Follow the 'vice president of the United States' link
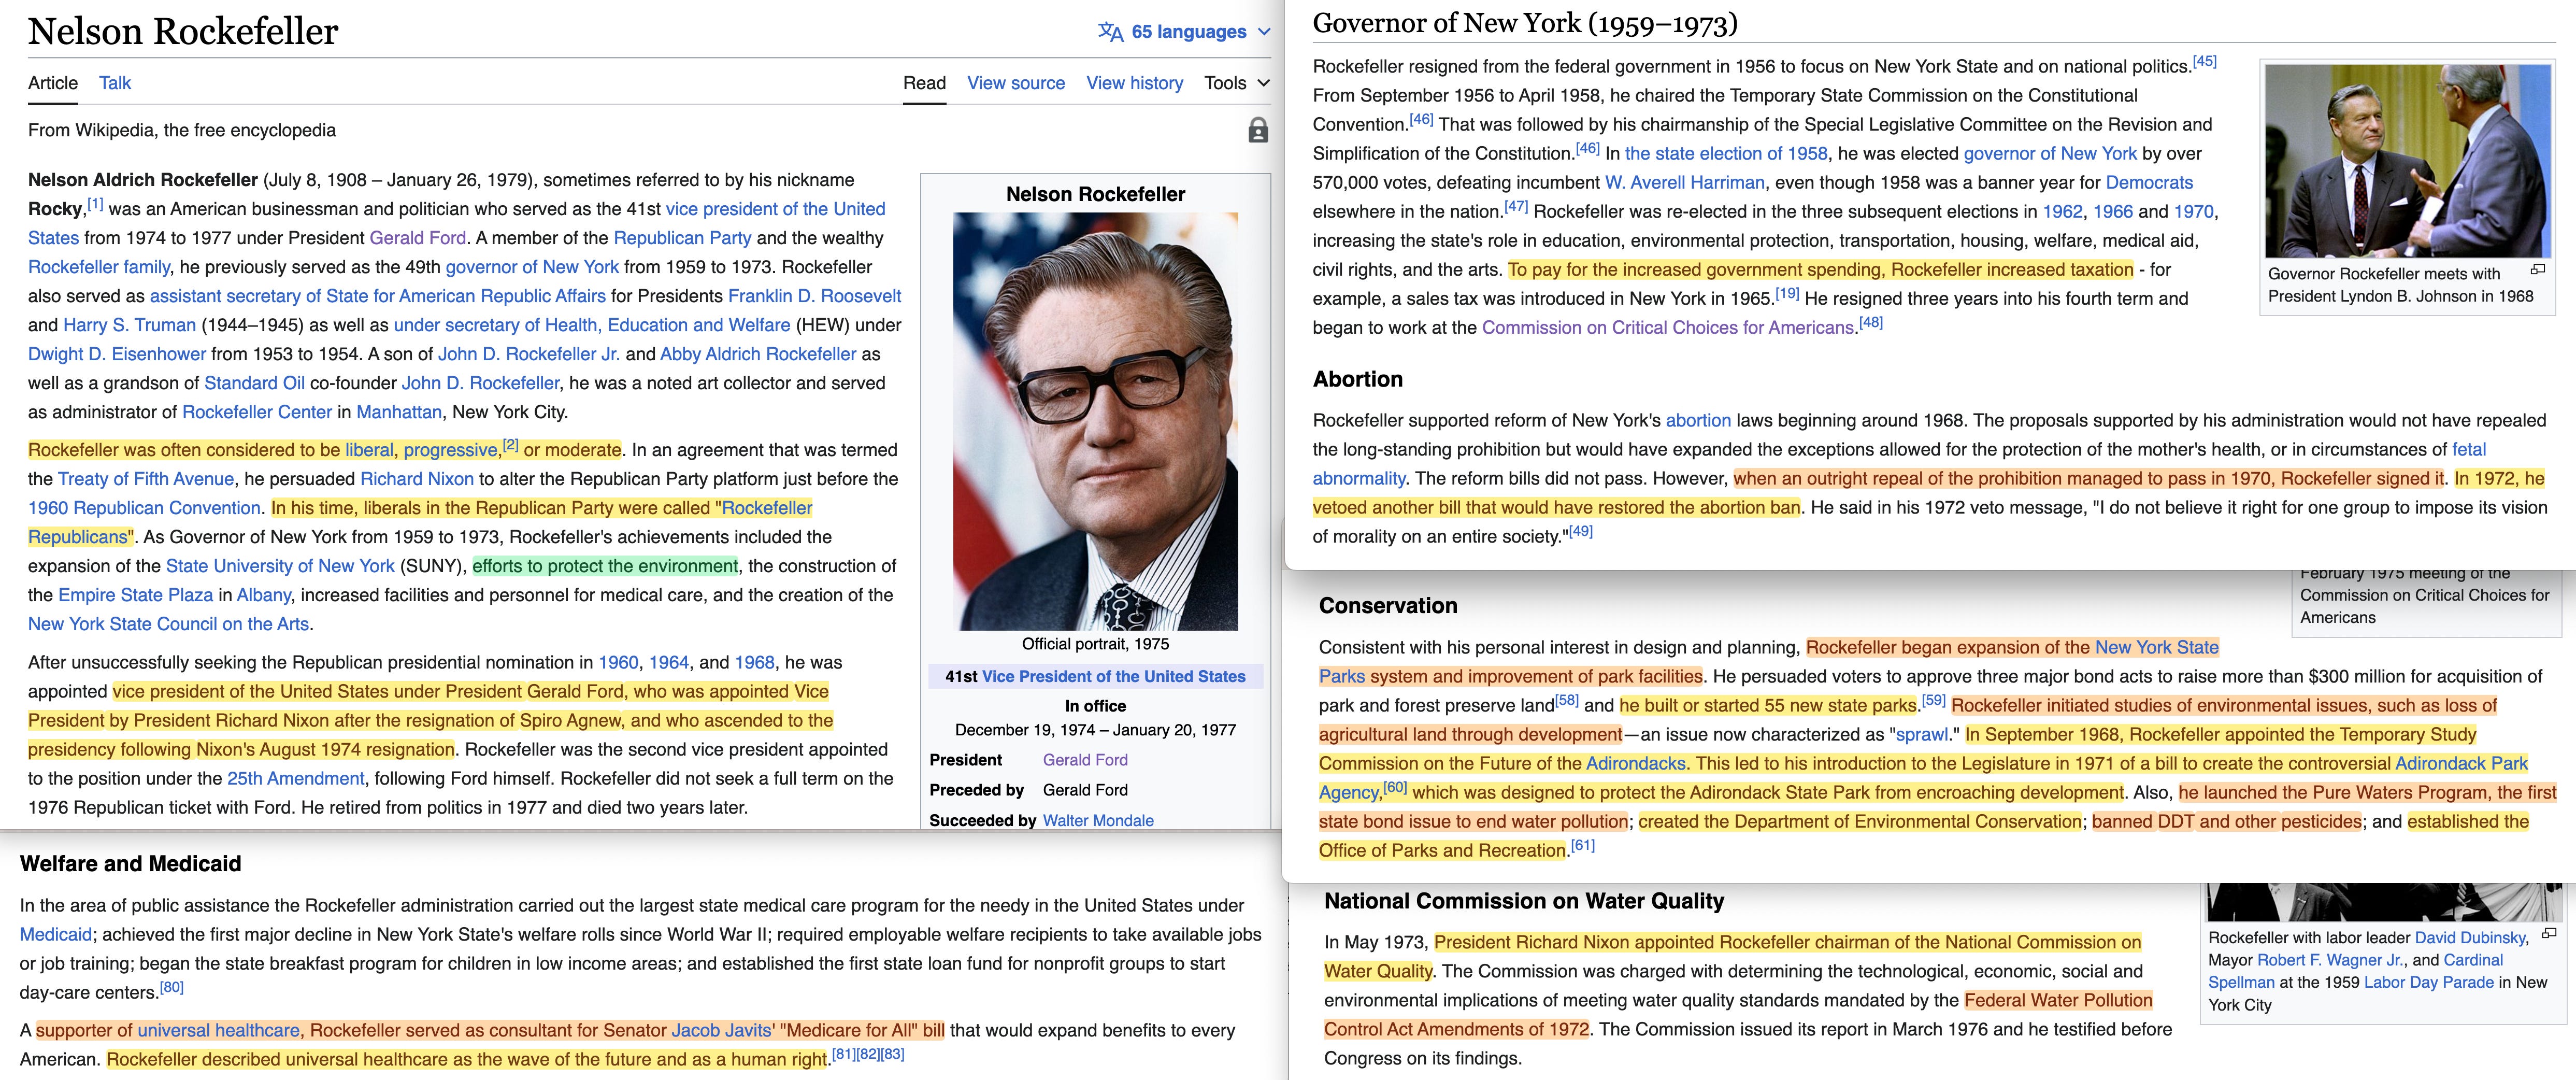 click(775, 209)
